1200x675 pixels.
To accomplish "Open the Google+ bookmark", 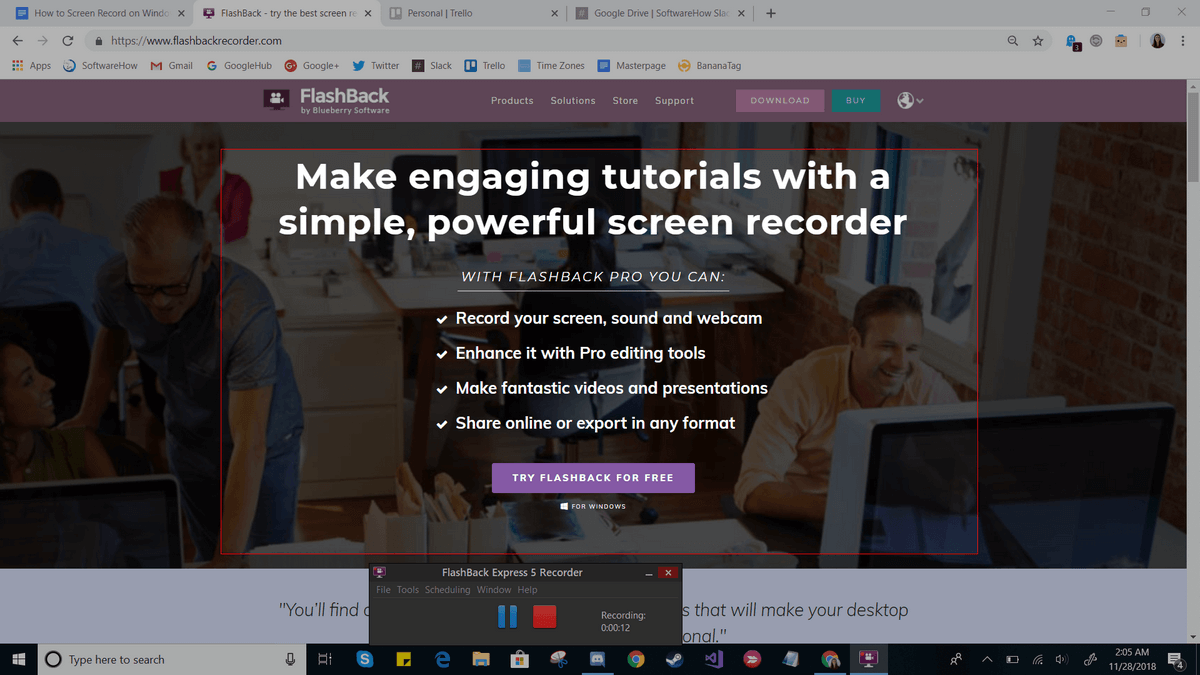I will pos(312,66).
